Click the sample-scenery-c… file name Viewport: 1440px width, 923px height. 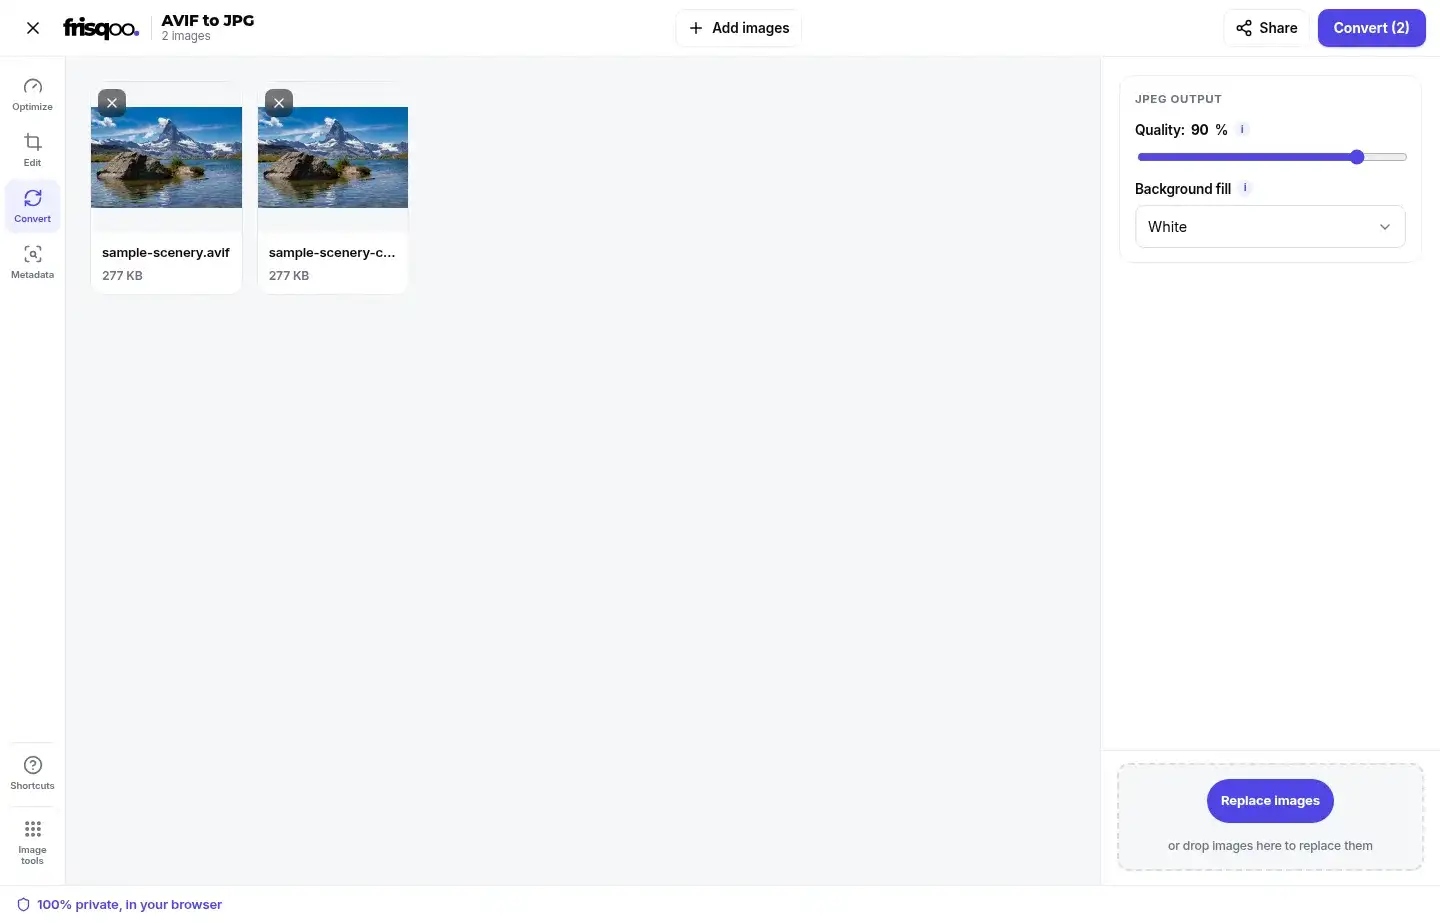[332, 253]
